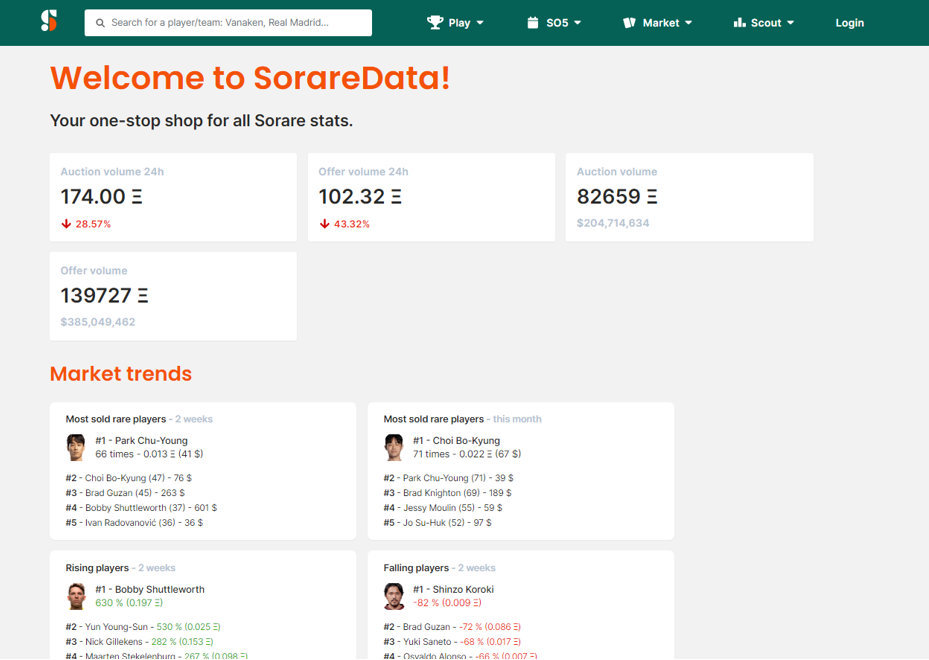The image size is (929, 660).
Task: Click the 174.00 Ξ value
Action: tap(101, 197)
